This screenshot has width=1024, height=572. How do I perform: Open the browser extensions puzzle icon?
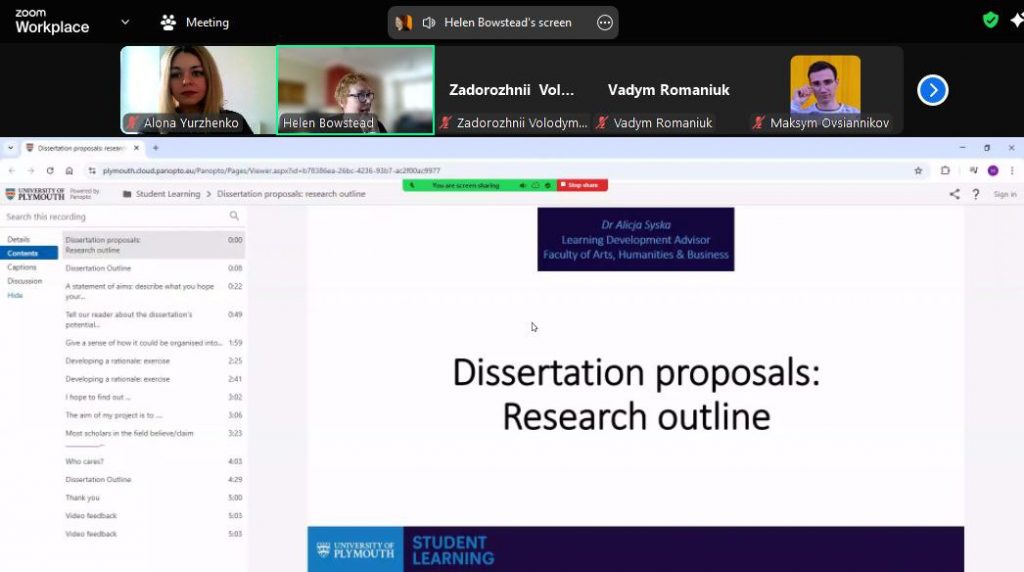point(945,171)
